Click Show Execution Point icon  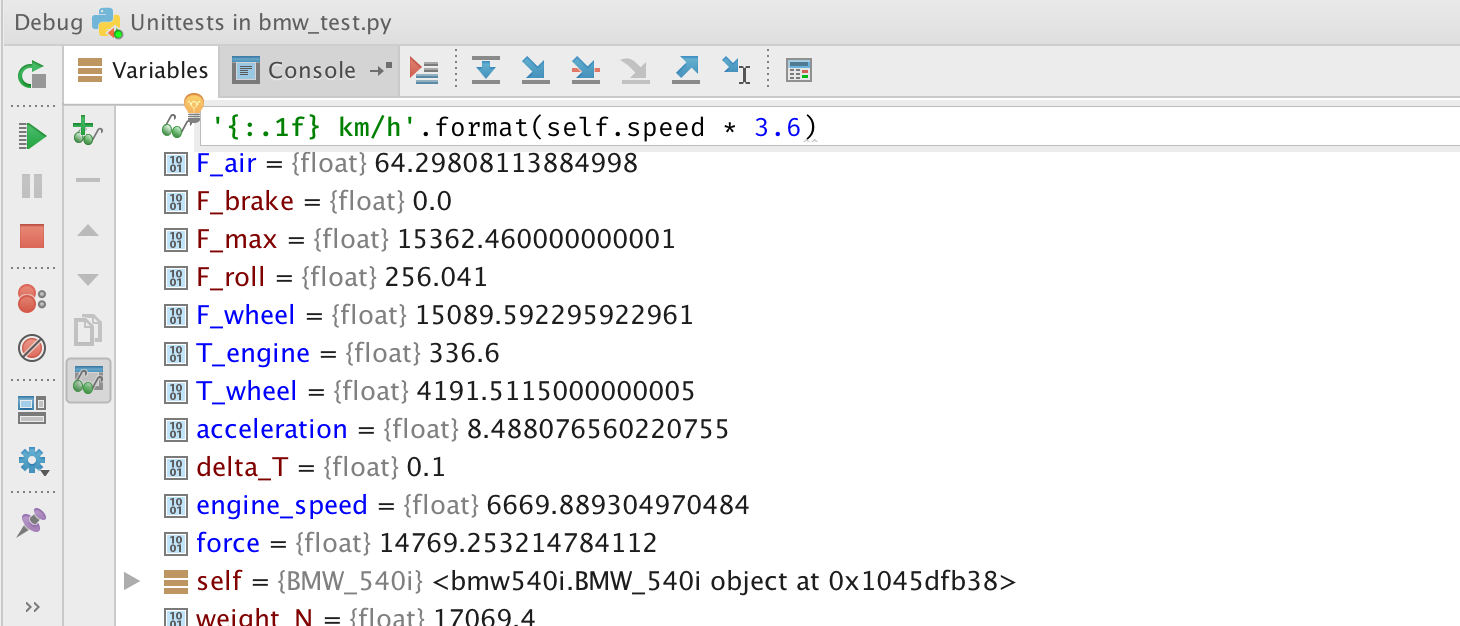[x=425, y=70]
